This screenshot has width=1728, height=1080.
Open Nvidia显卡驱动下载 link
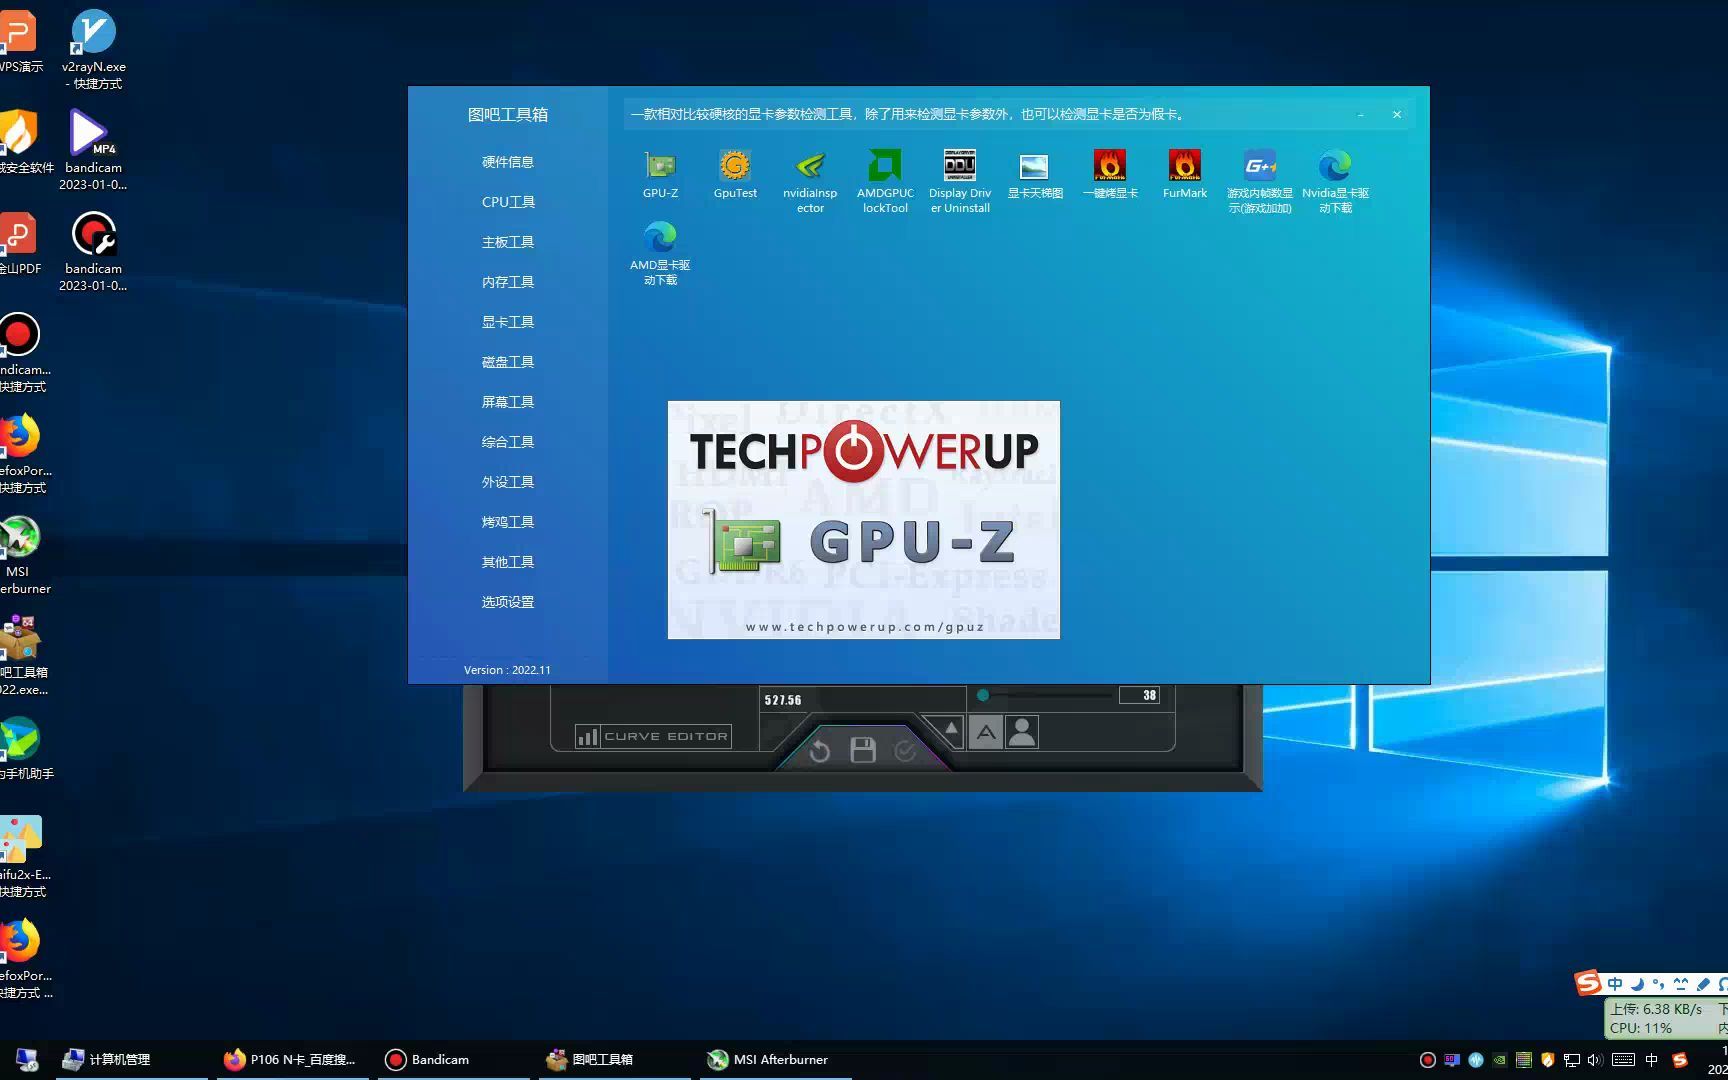(x=1335, y=181)
